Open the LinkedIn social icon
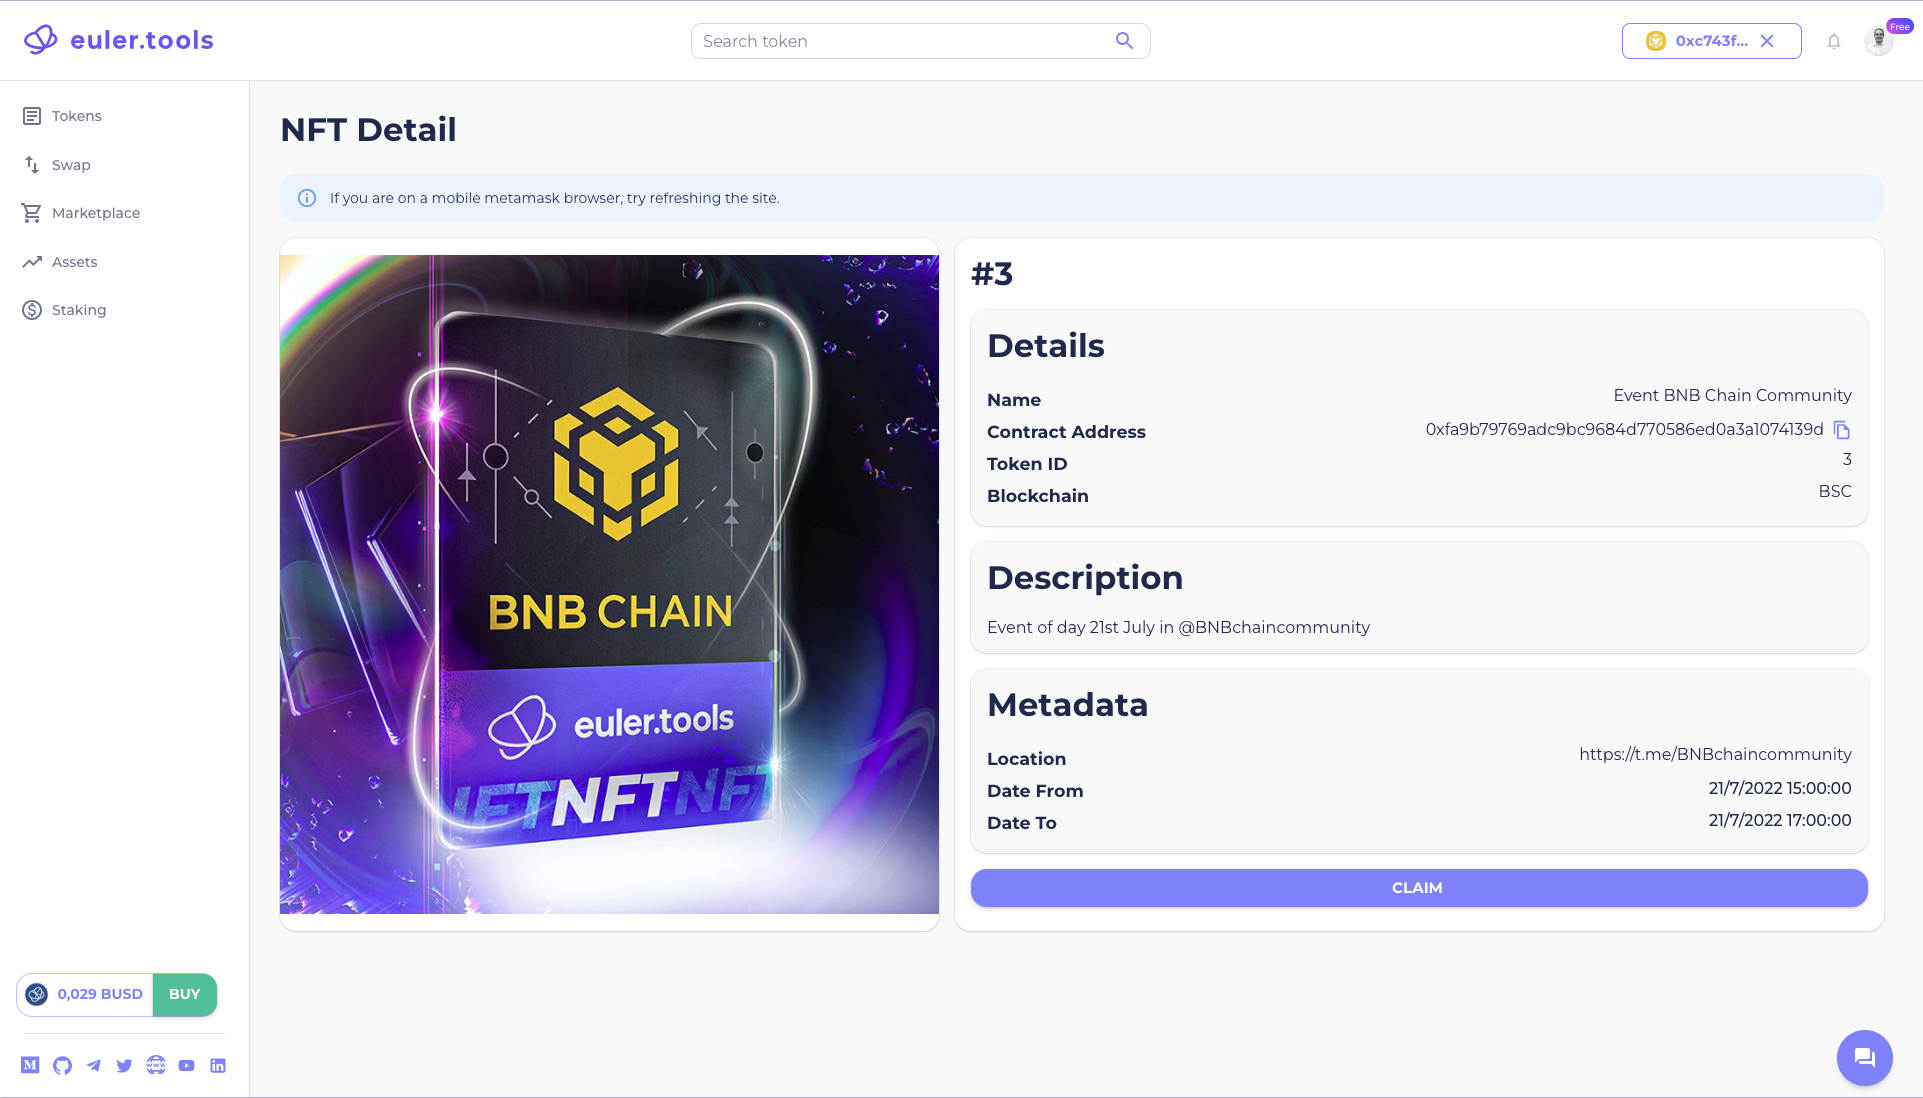Screen dimensions: 1923x1098 coord(218,1065)
